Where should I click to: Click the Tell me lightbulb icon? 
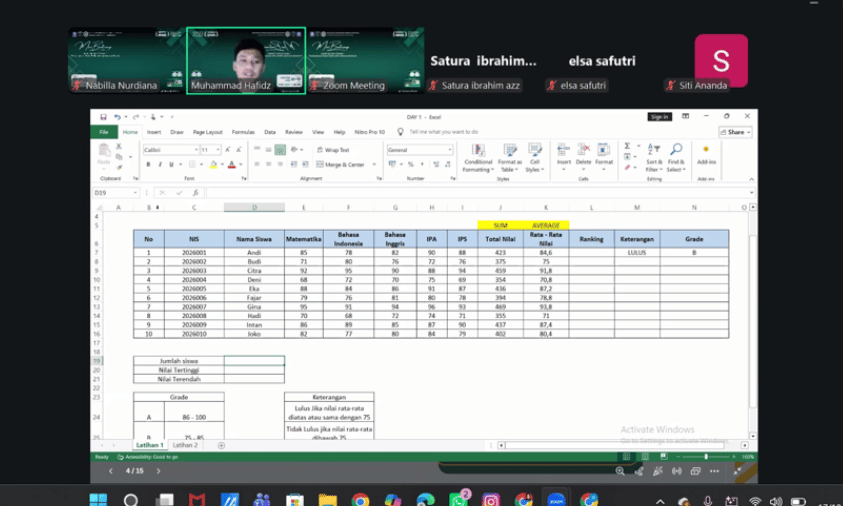pyautogui.click(x=400, y=132)
